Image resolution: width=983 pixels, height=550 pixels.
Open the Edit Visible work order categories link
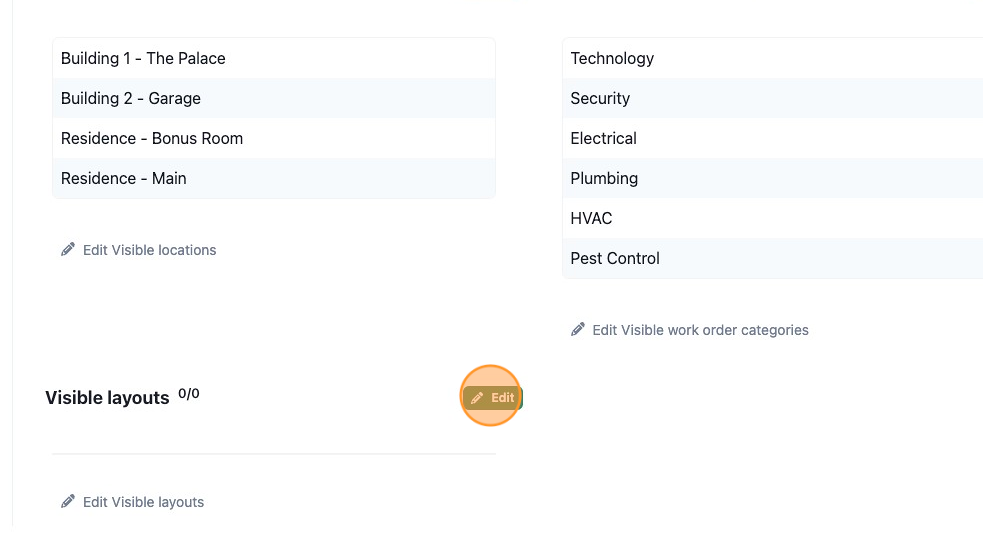click(x=690, y=330)
